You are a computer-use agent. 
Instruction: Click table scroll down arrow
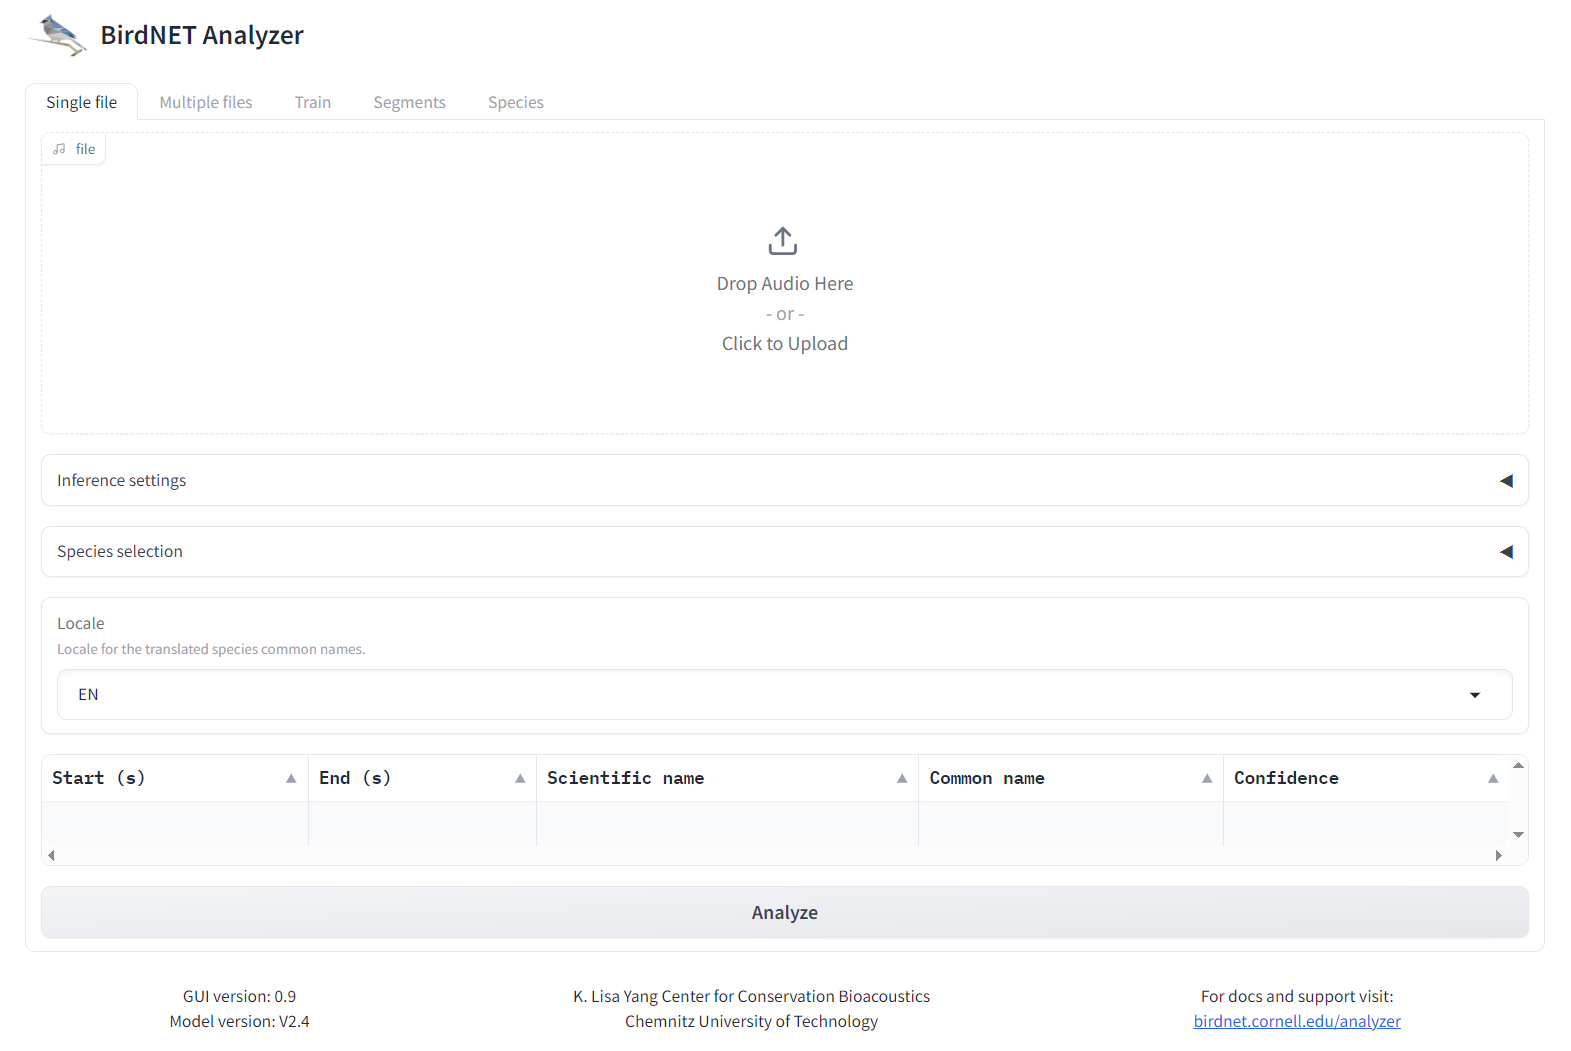pos(1518,835)
